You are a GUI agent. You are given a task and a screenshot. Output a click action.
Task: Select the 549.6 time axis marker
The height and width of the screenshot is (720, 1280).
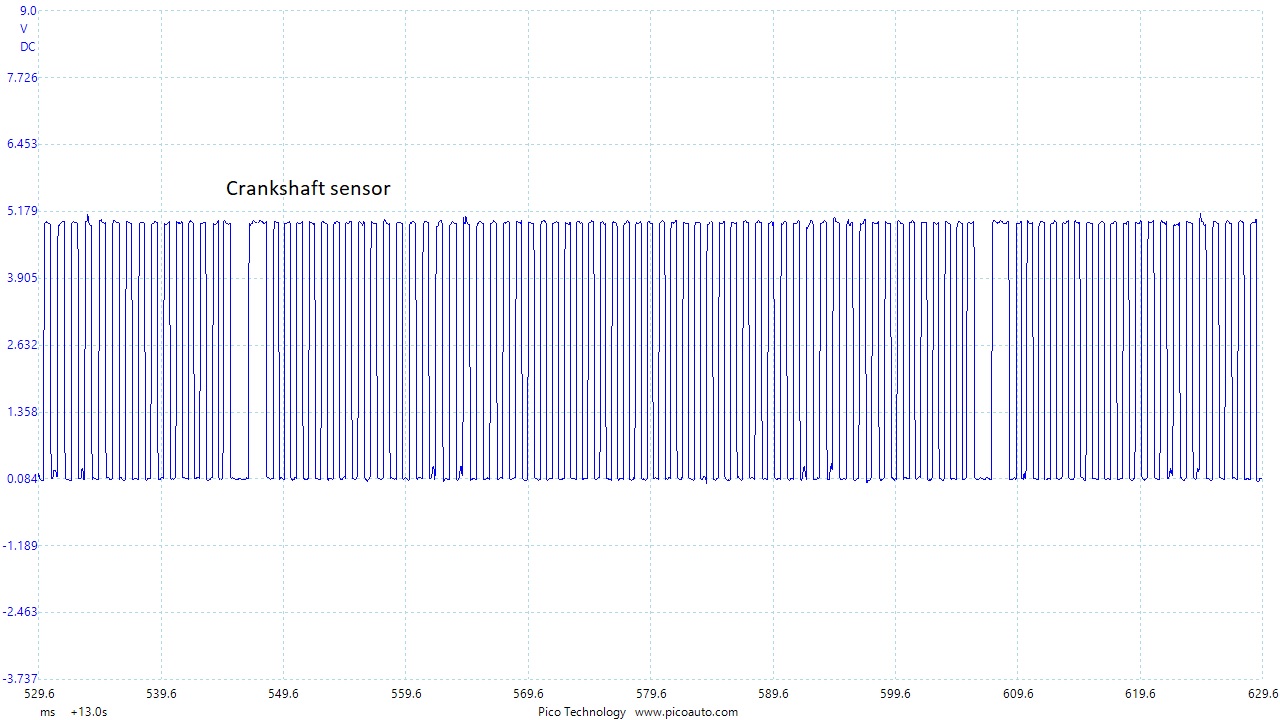(x=283, y=694)
